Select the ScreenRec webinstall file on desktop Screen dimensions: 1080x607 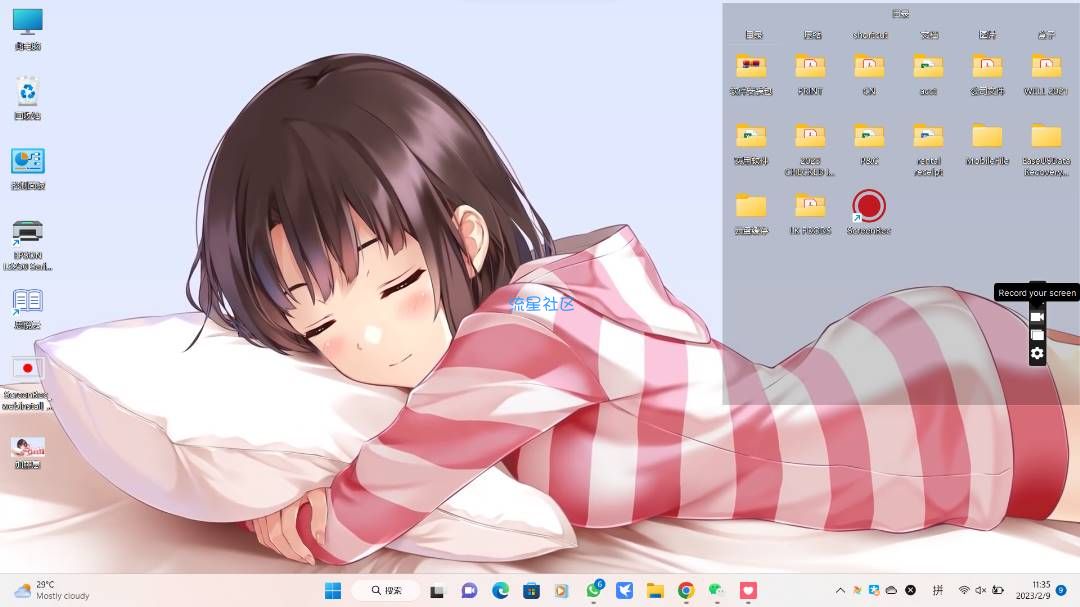tap(26, 384)
